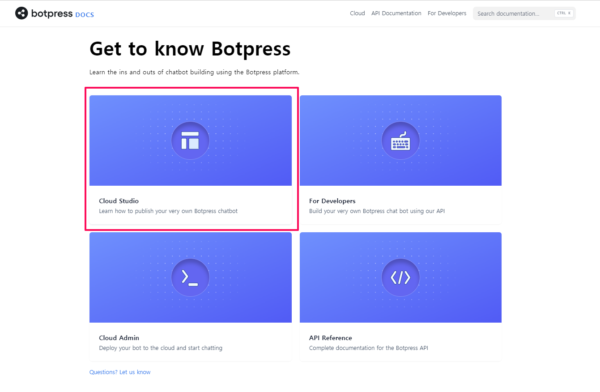The height and width of the screenshot is (392, 600).
Task: Click the For Developers keyboard icon
Action: tap(400, 140)
